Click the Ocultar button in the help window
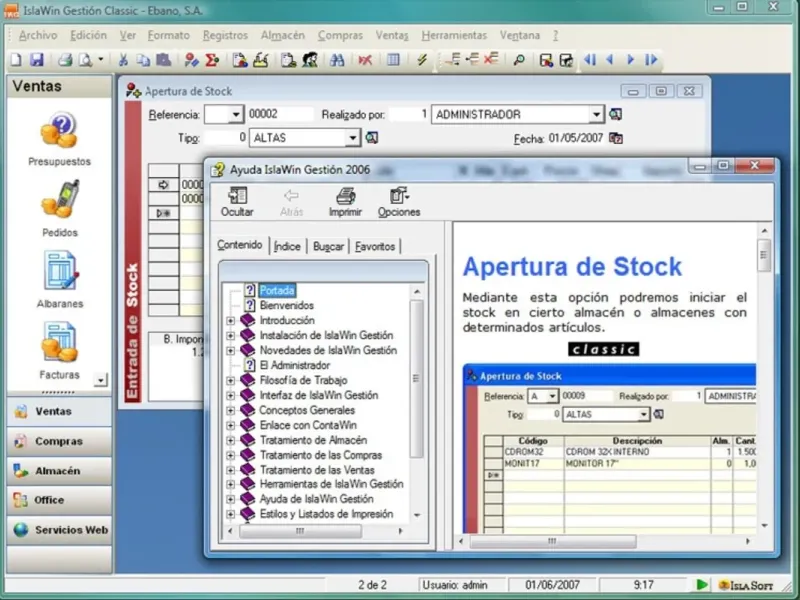 pyautogui.click(x=237, y=202)
